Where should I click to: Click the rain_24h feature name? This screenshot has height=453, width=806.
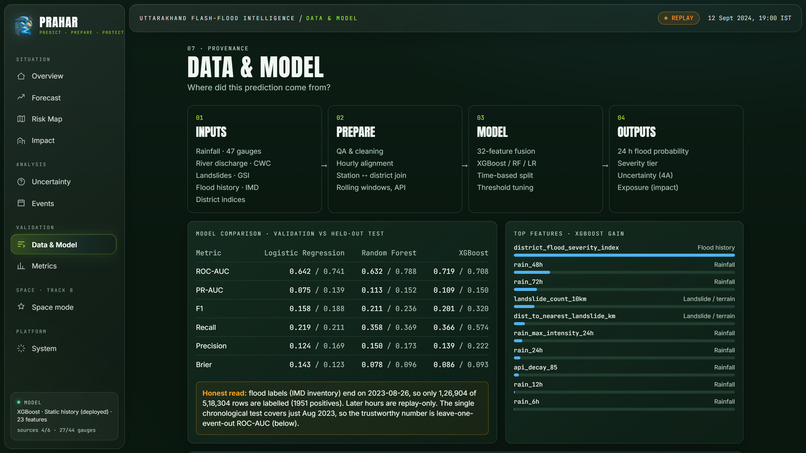pyautogui.click(x=528, y=350)
